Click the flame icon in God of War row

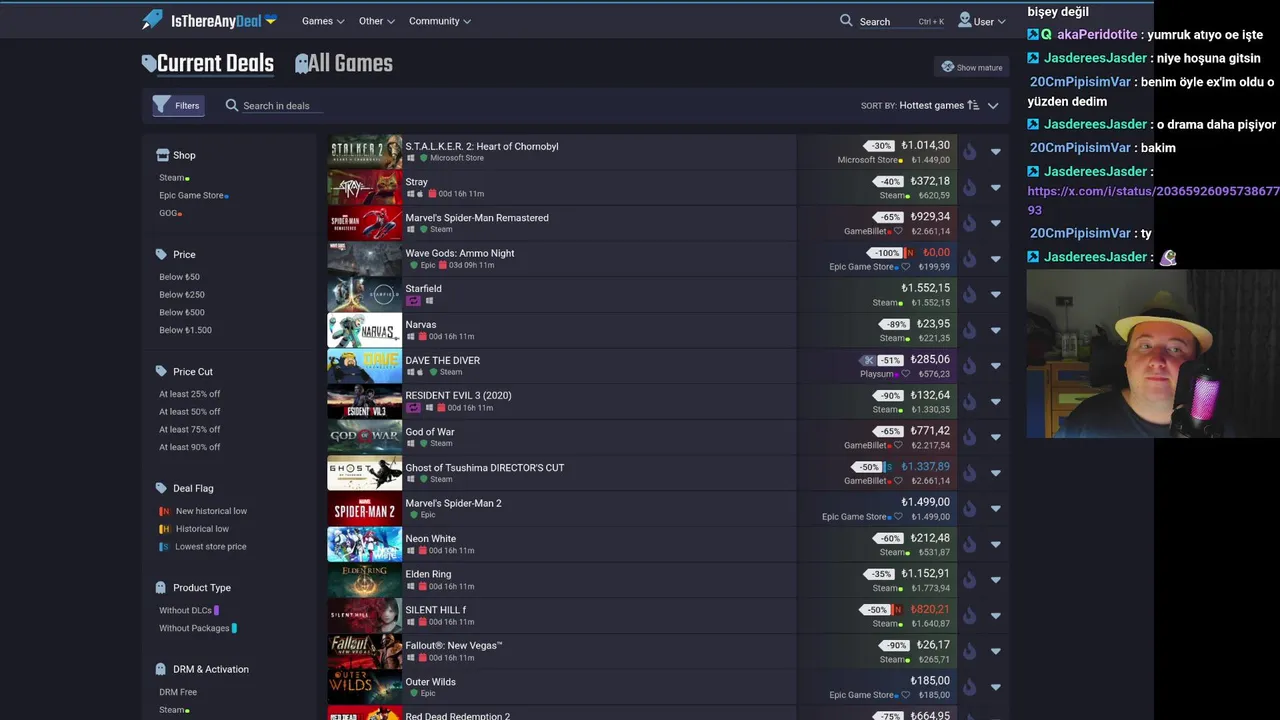point(969,437)
